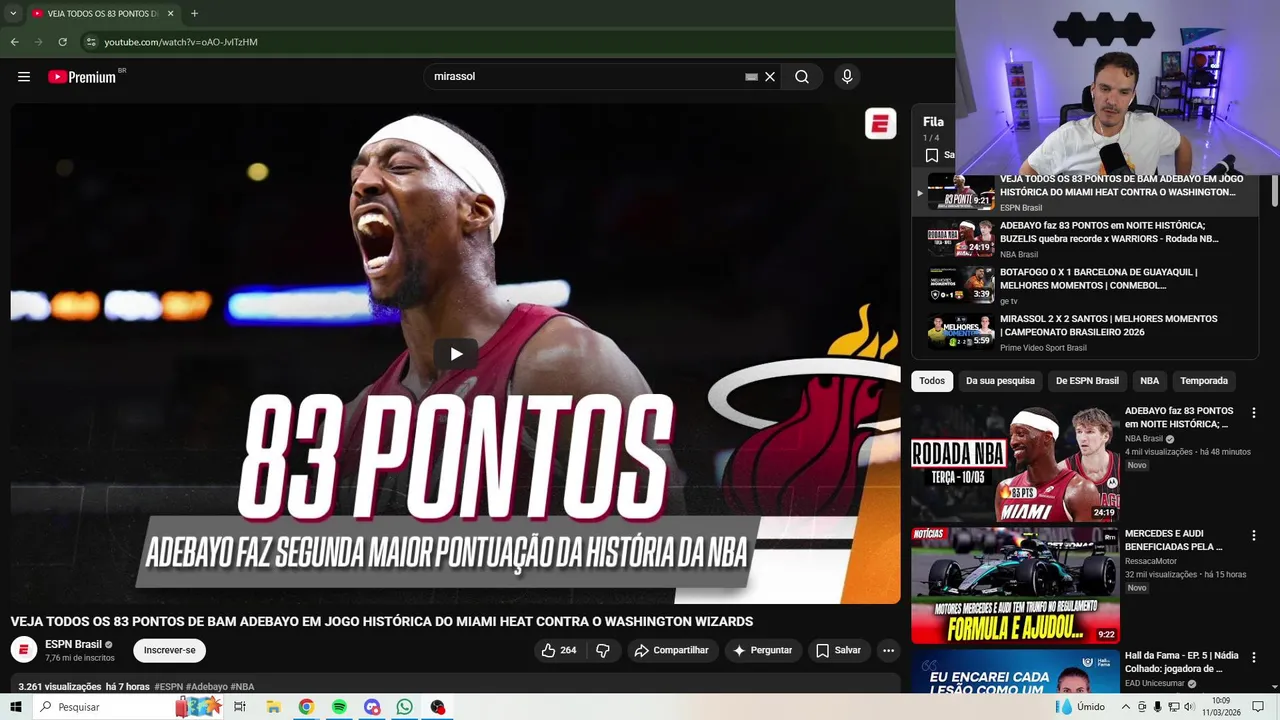
Task: Open options for Hall da Fama recommendation
Action: pos(1253,657)
